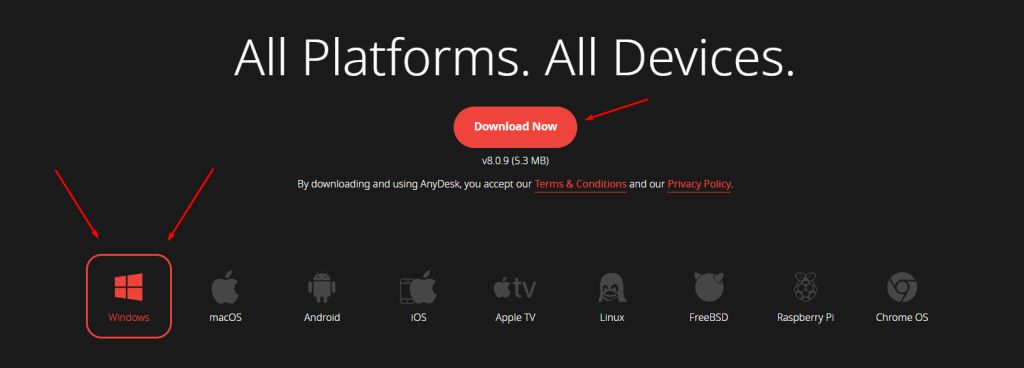Screen dimensions: 1024x368
Task: Click the Chrome OS platform label
Action: tap(902, 318)
